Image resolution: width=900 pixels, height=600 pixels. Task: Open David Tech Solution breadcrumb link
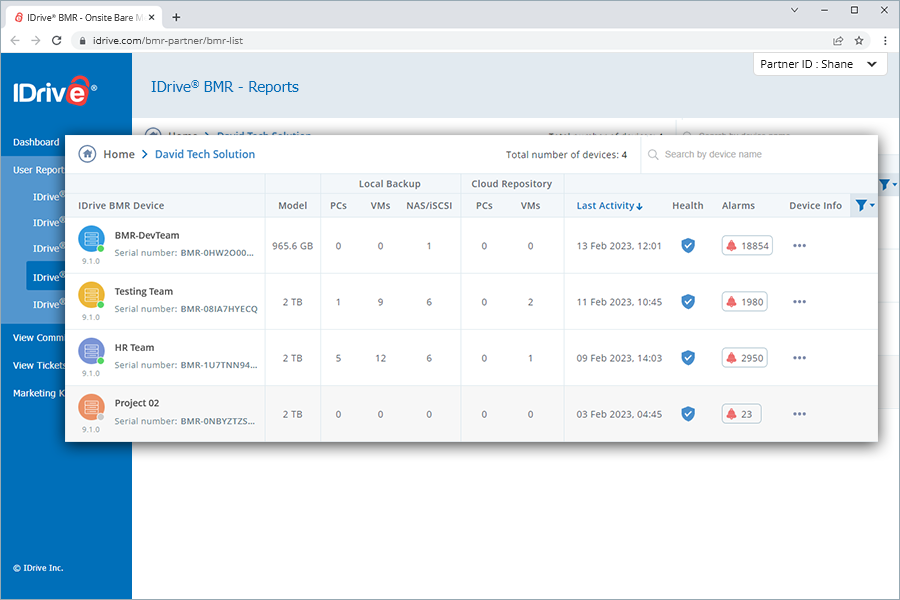click(205, 154)
